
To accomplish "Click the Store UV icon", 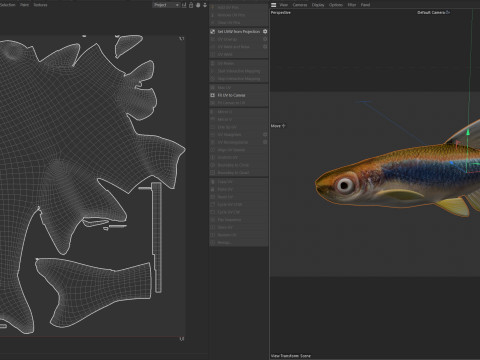I will 212,227.
